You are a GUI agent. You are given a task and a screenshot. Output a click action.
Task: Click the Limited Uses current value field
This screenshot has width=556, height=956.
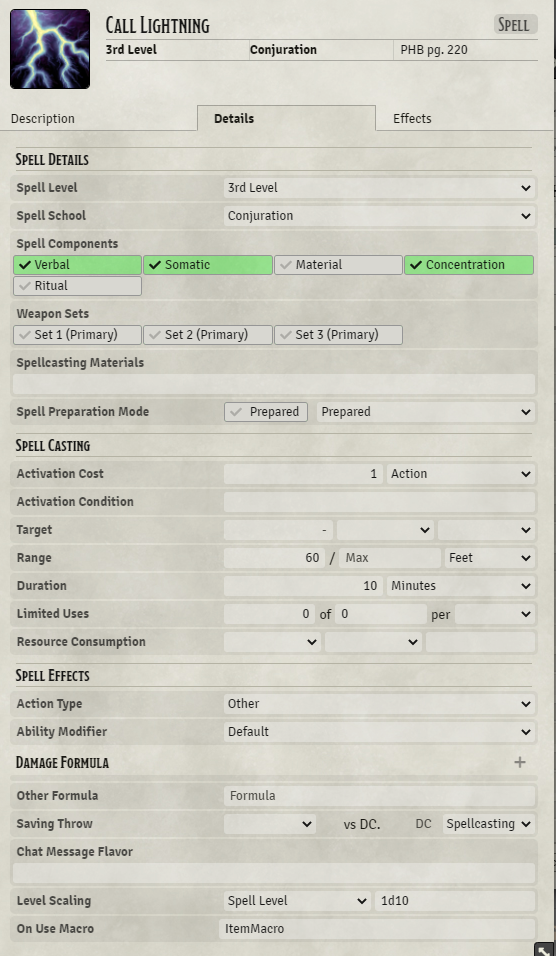click(269, 614)
